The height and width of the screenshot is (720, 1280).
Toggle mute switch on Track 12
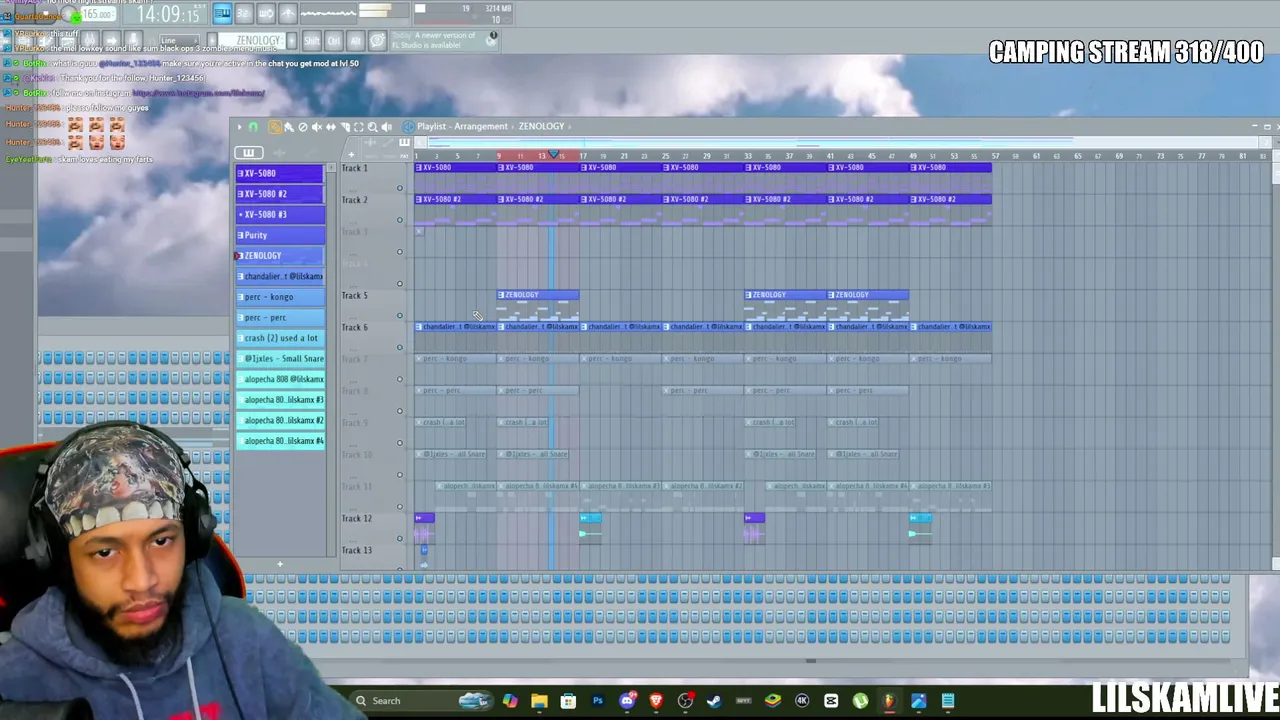399,539
